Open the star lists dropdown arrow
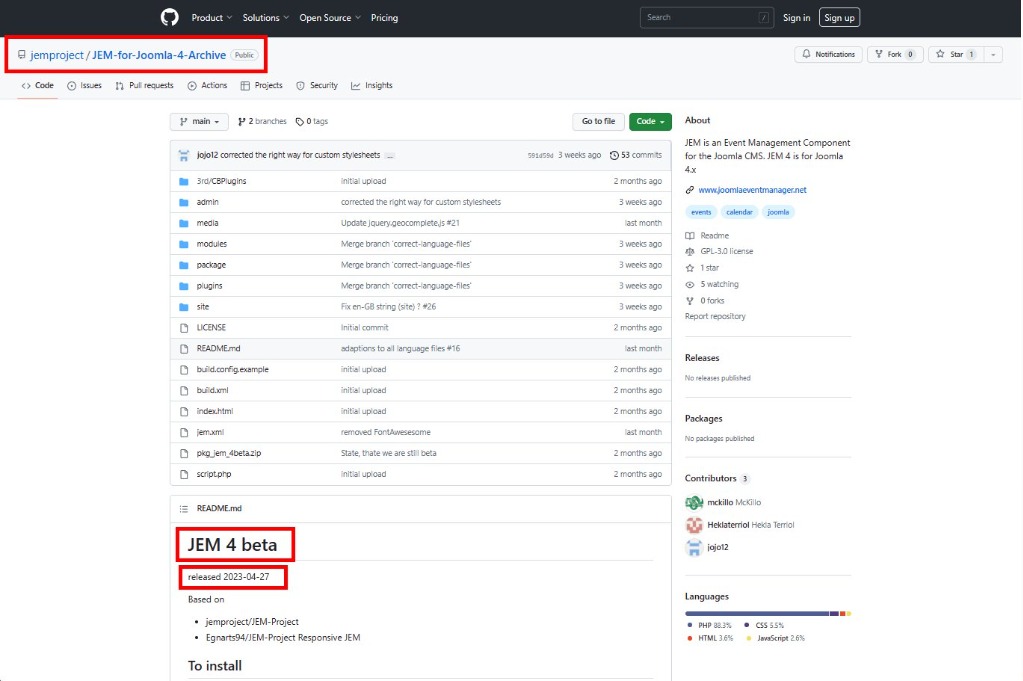 tap(993, 54)
